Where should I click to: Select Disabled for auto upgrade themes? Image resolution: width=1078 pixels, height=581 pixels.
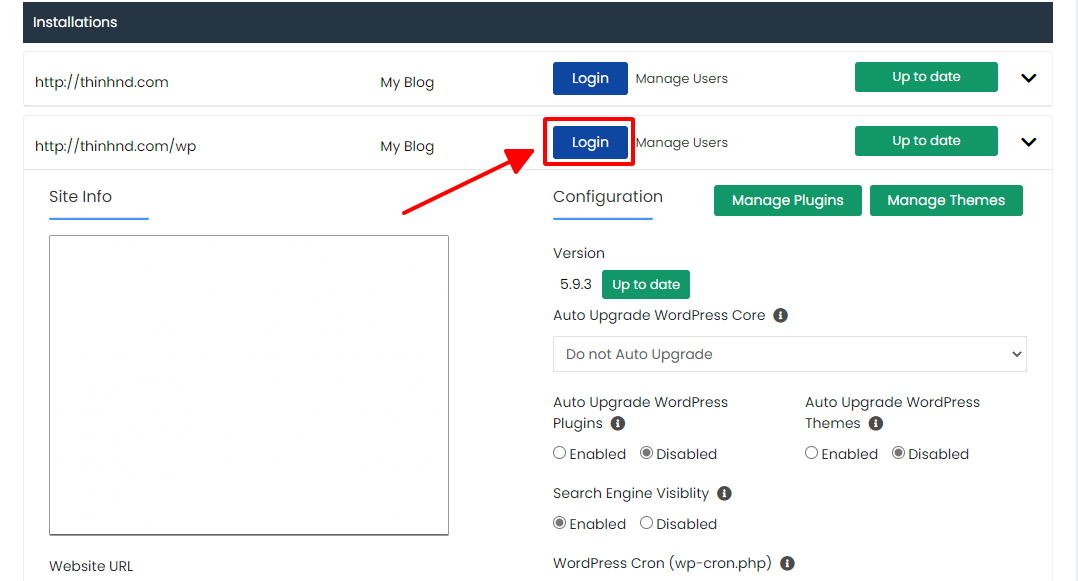(x=899, y=453)
